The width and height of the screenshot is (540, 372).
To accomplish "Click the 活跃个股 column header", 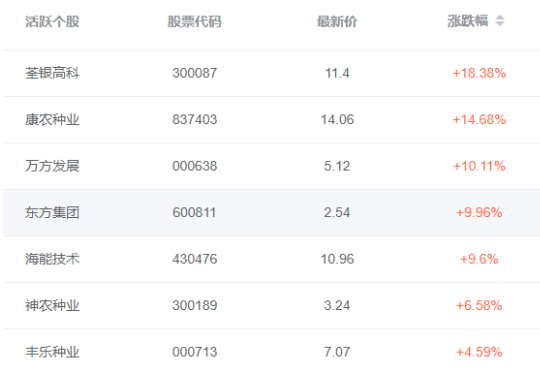I will point(52,21).
